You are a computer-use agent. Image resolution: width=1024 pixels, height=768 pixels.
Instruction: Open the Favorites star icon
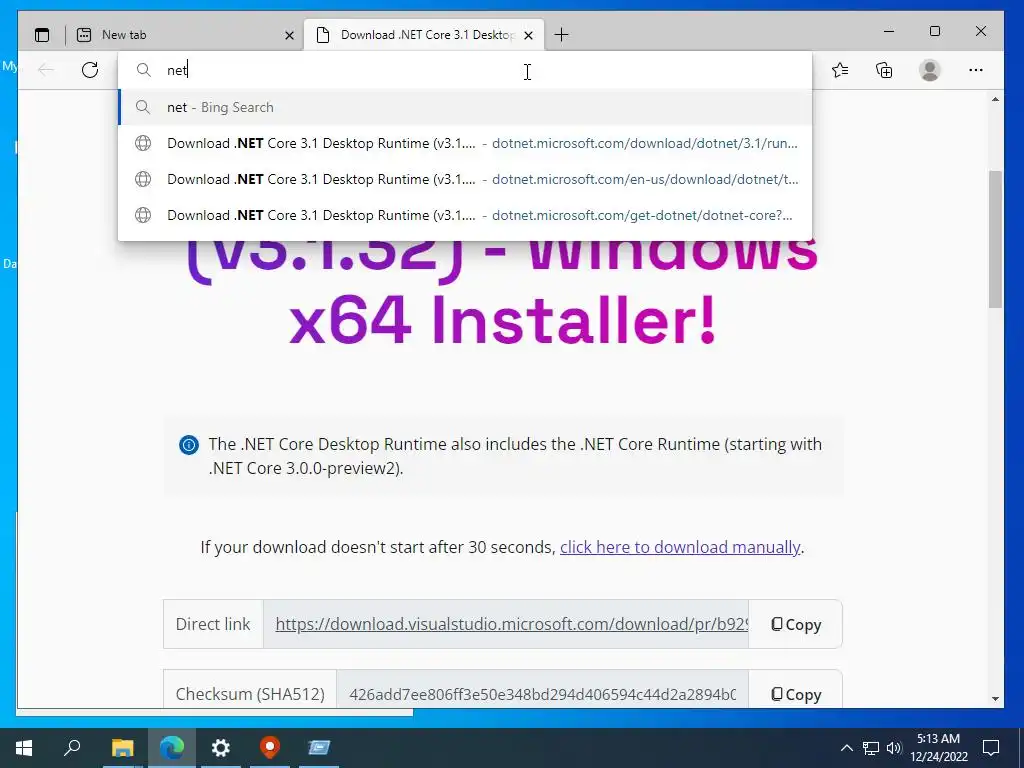pyautogui.click(x=840, y=70)
